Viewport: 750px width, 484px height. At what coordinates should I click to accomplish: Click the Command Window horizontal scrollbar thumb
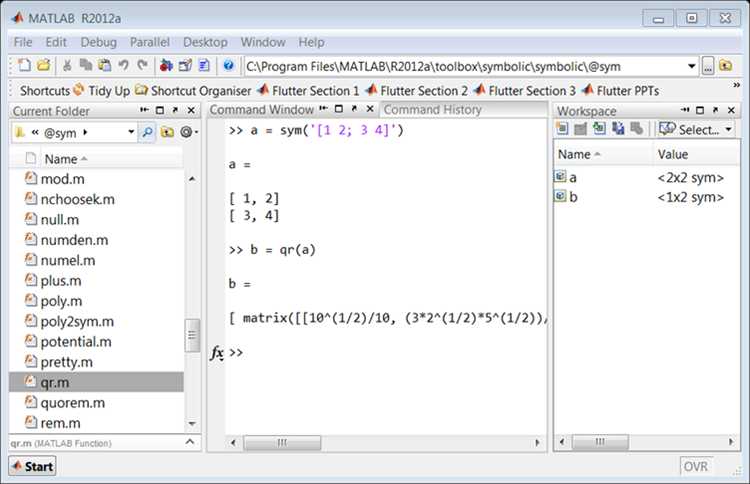point(282,443)
